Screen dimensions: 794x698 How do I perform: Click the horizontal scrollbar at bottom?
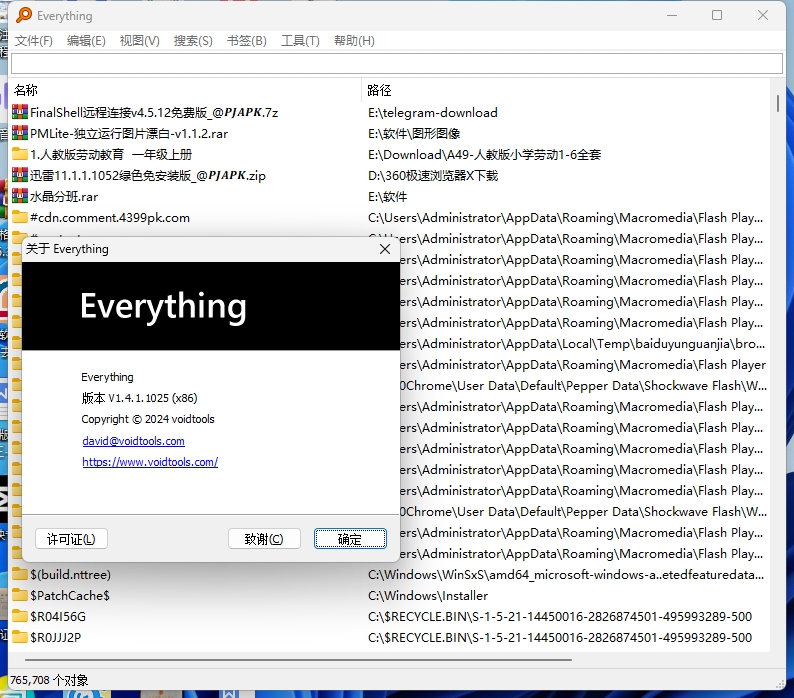point(298,660)
